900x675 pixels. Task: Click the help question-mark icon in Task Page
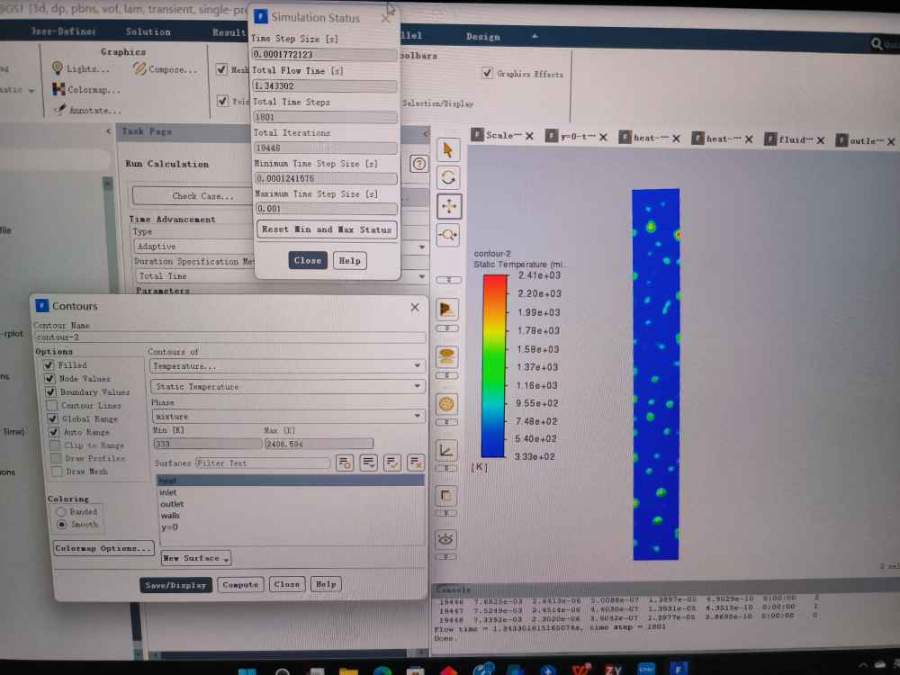[419, 164]
